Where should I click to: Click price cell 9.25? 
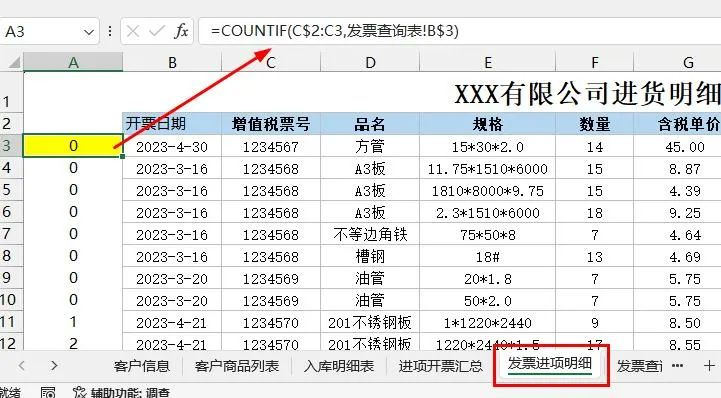point(678,213)
